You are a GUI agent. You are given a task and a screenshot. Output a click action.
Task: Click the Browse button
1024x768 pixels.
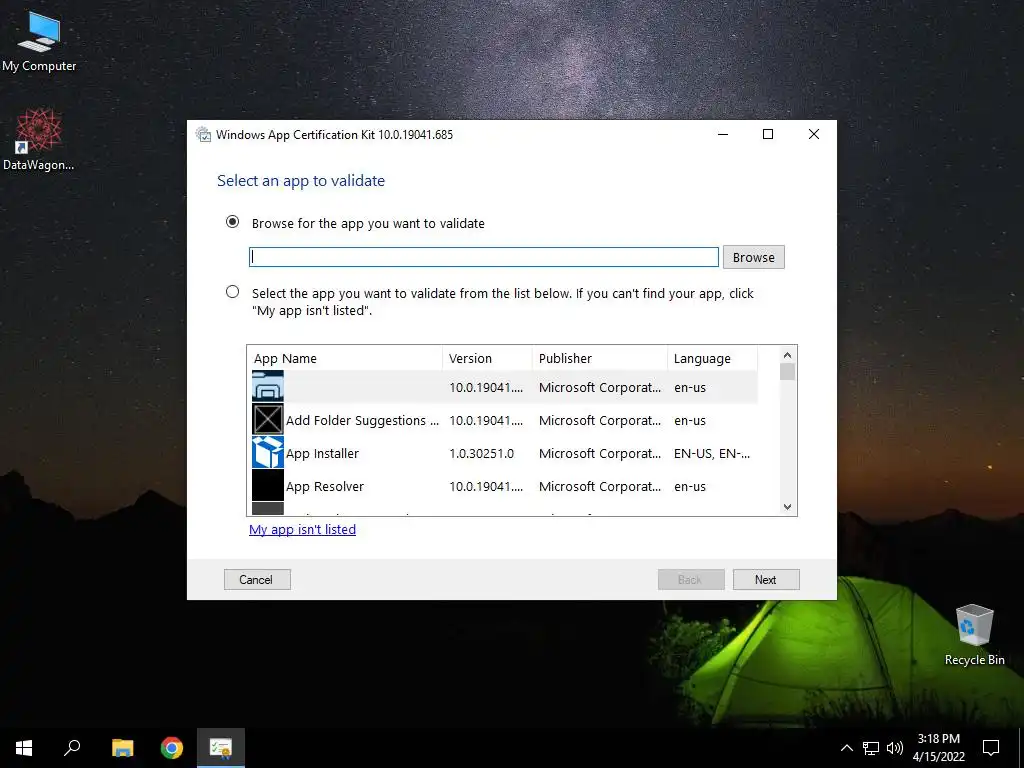pos(754,257)
